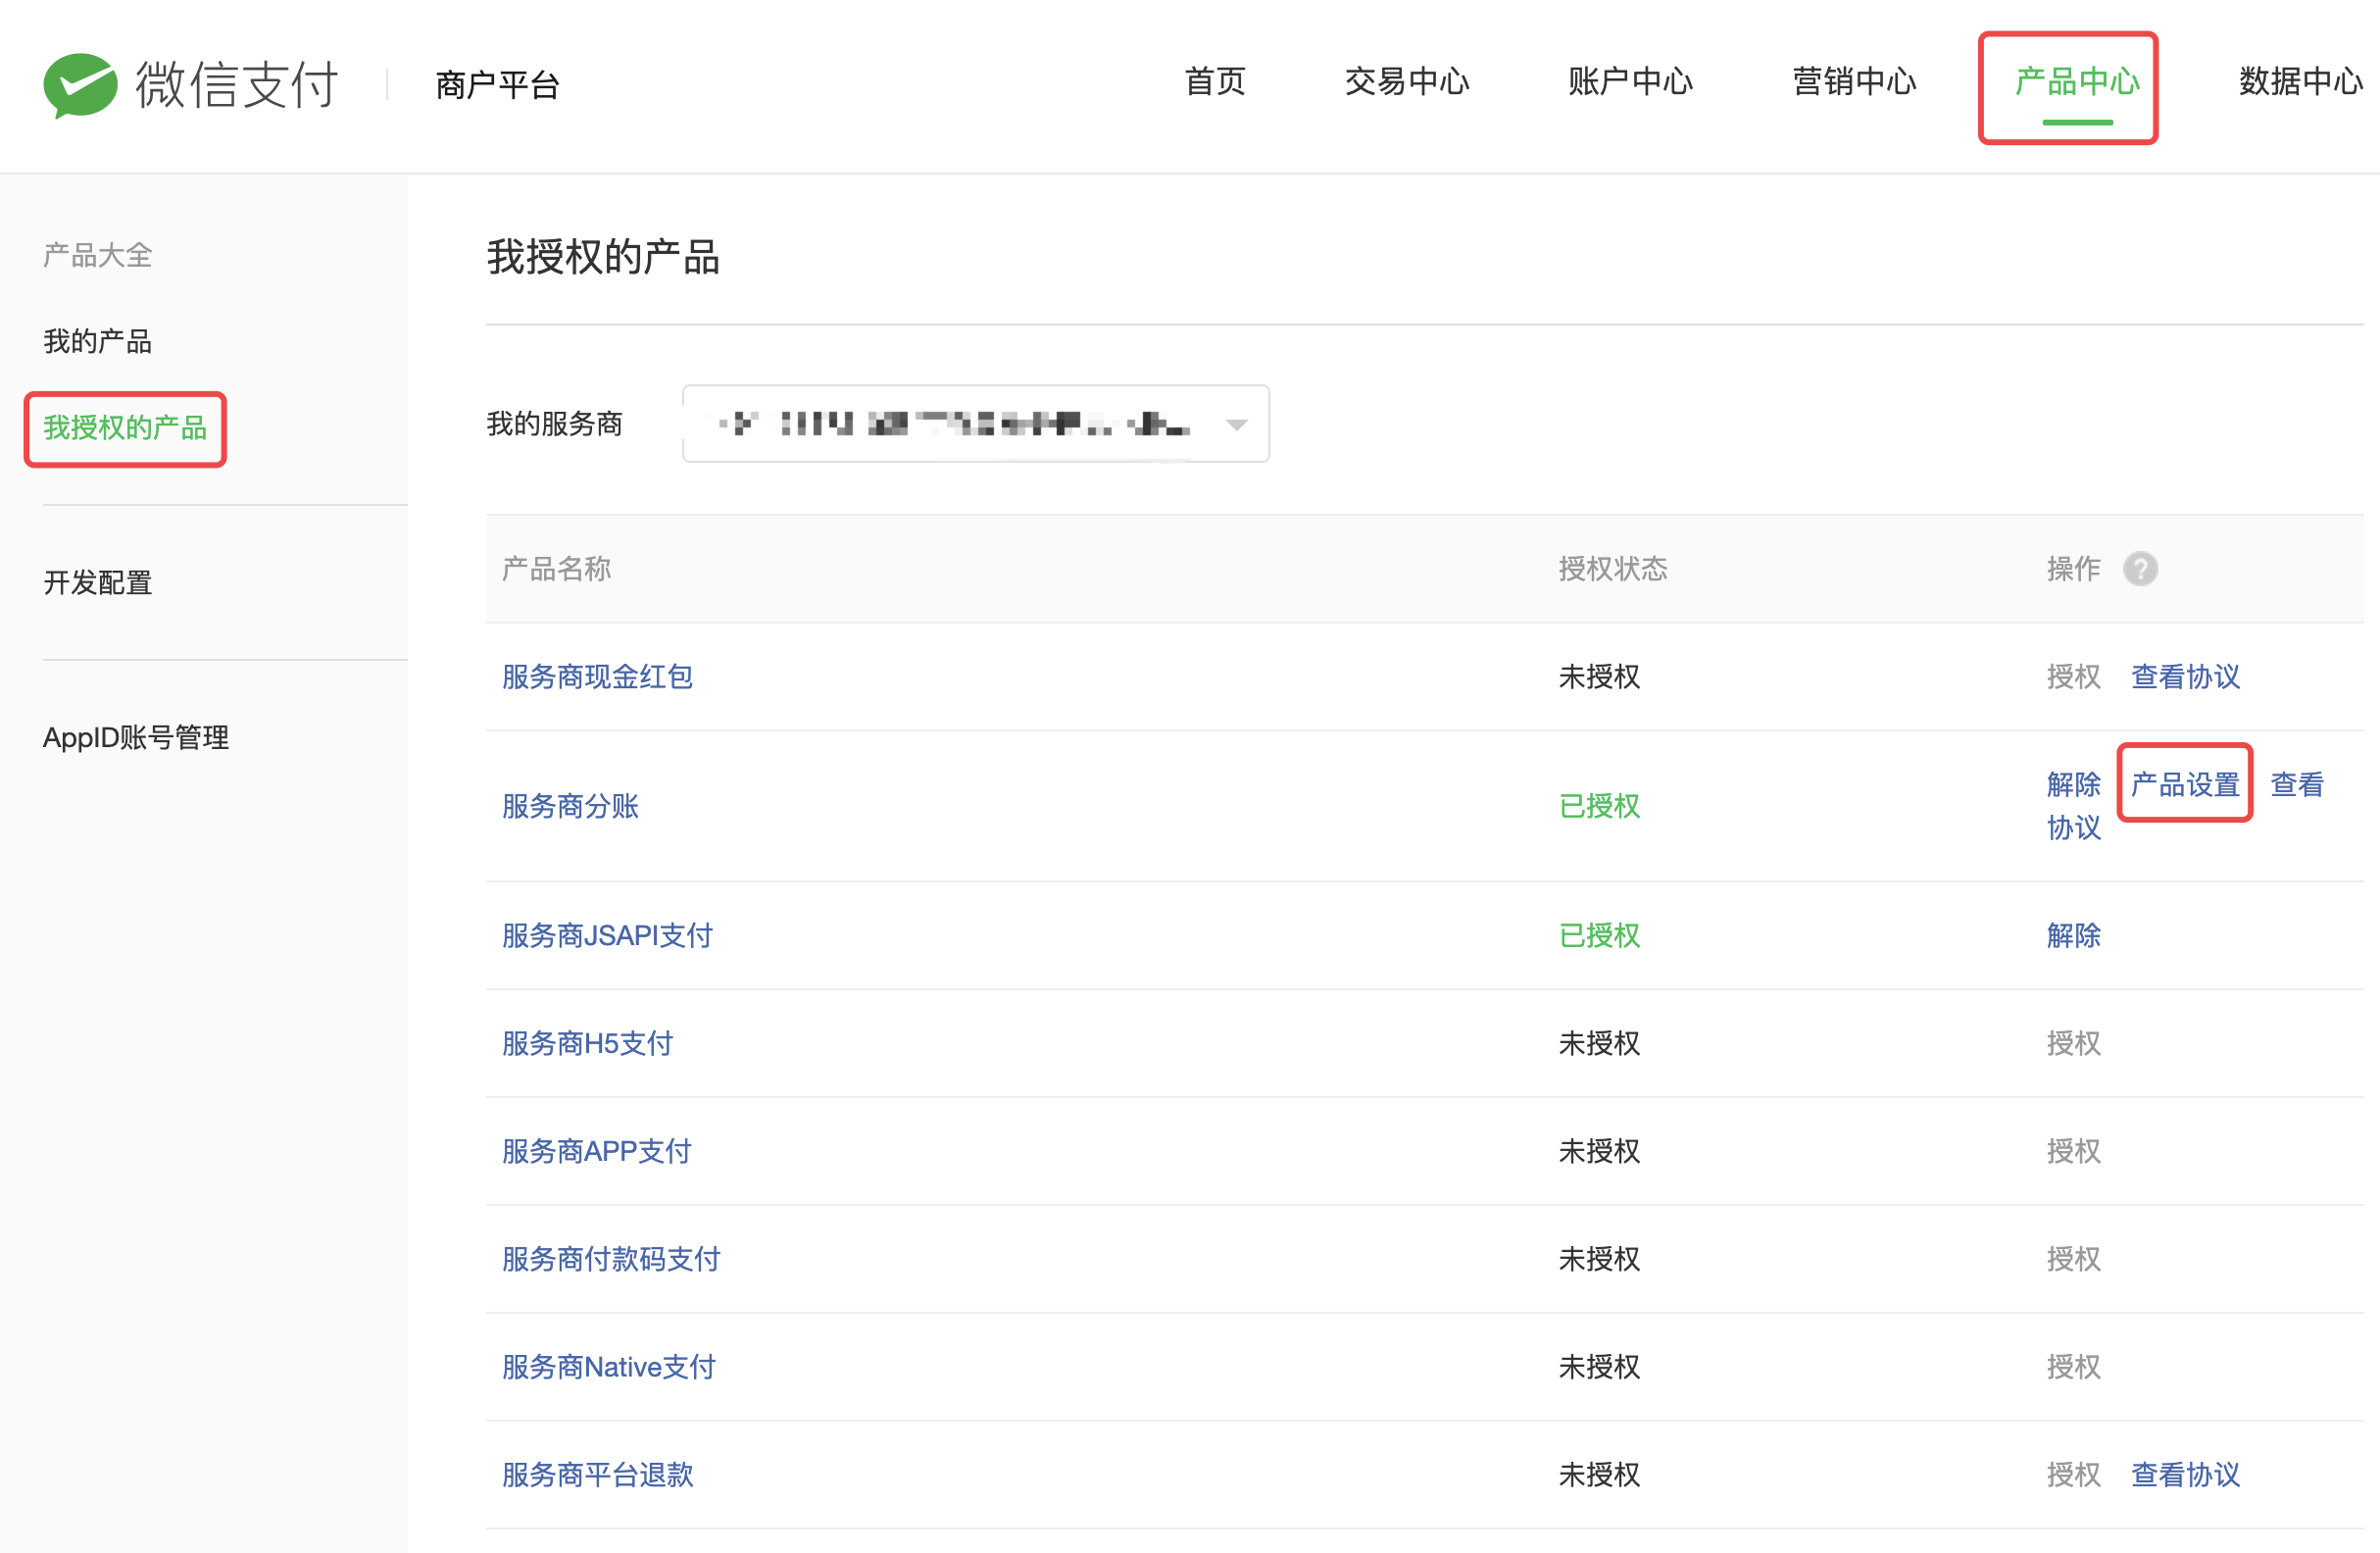This screenshot has height=1553, width=2380.
Task: Click 授权 for 服务商现金红包
Action: [x=2073, y=677]
